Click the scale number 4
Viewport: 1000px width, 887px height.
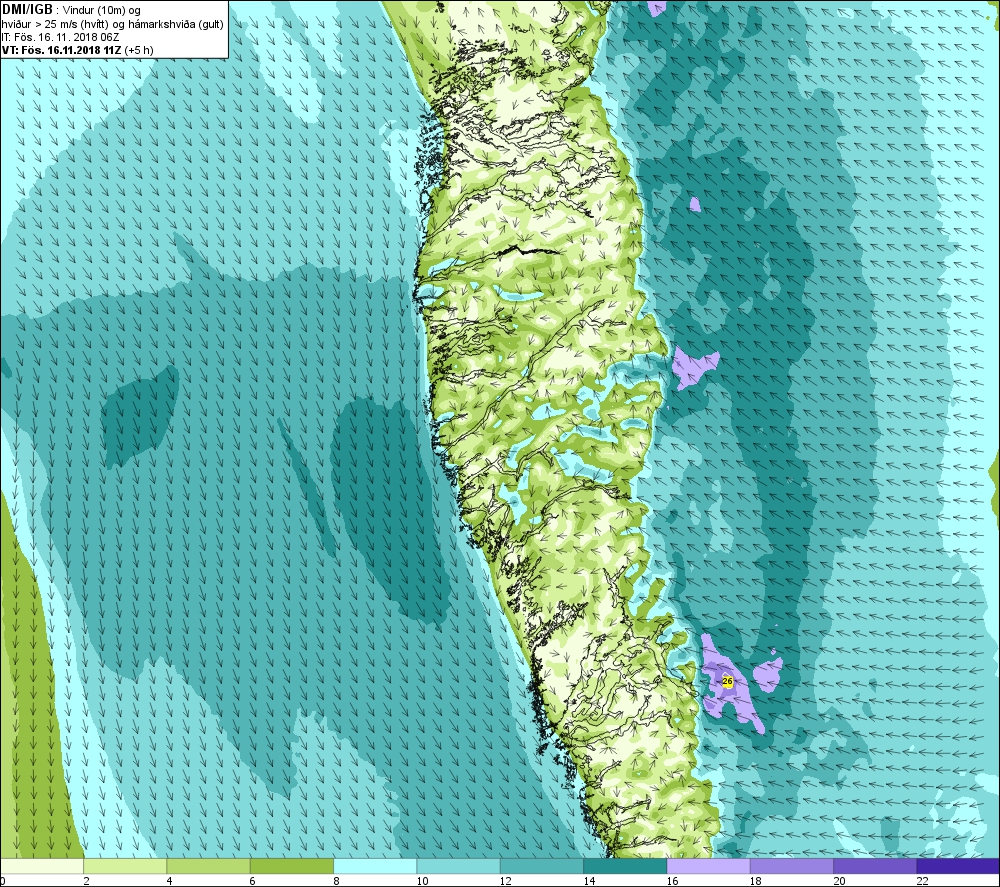pos(170,881)
